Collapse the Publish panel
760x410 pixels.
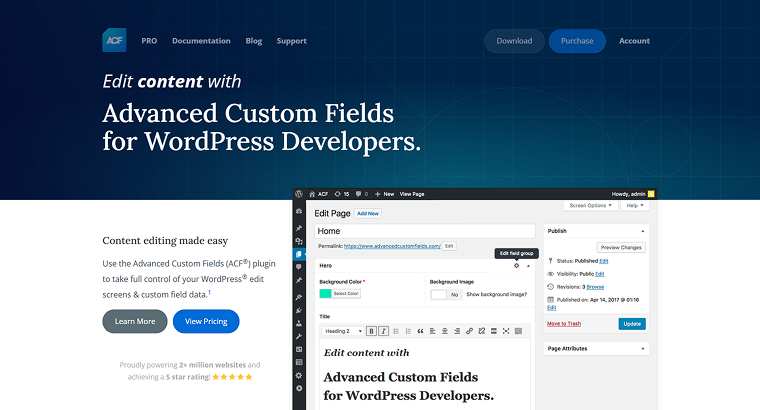click(x=643, y=231)
